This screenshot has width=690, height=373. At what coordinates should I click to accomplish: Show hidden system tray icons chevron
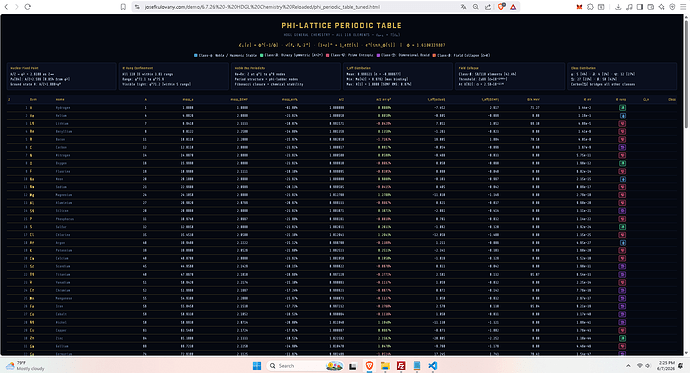click(628, 366)
